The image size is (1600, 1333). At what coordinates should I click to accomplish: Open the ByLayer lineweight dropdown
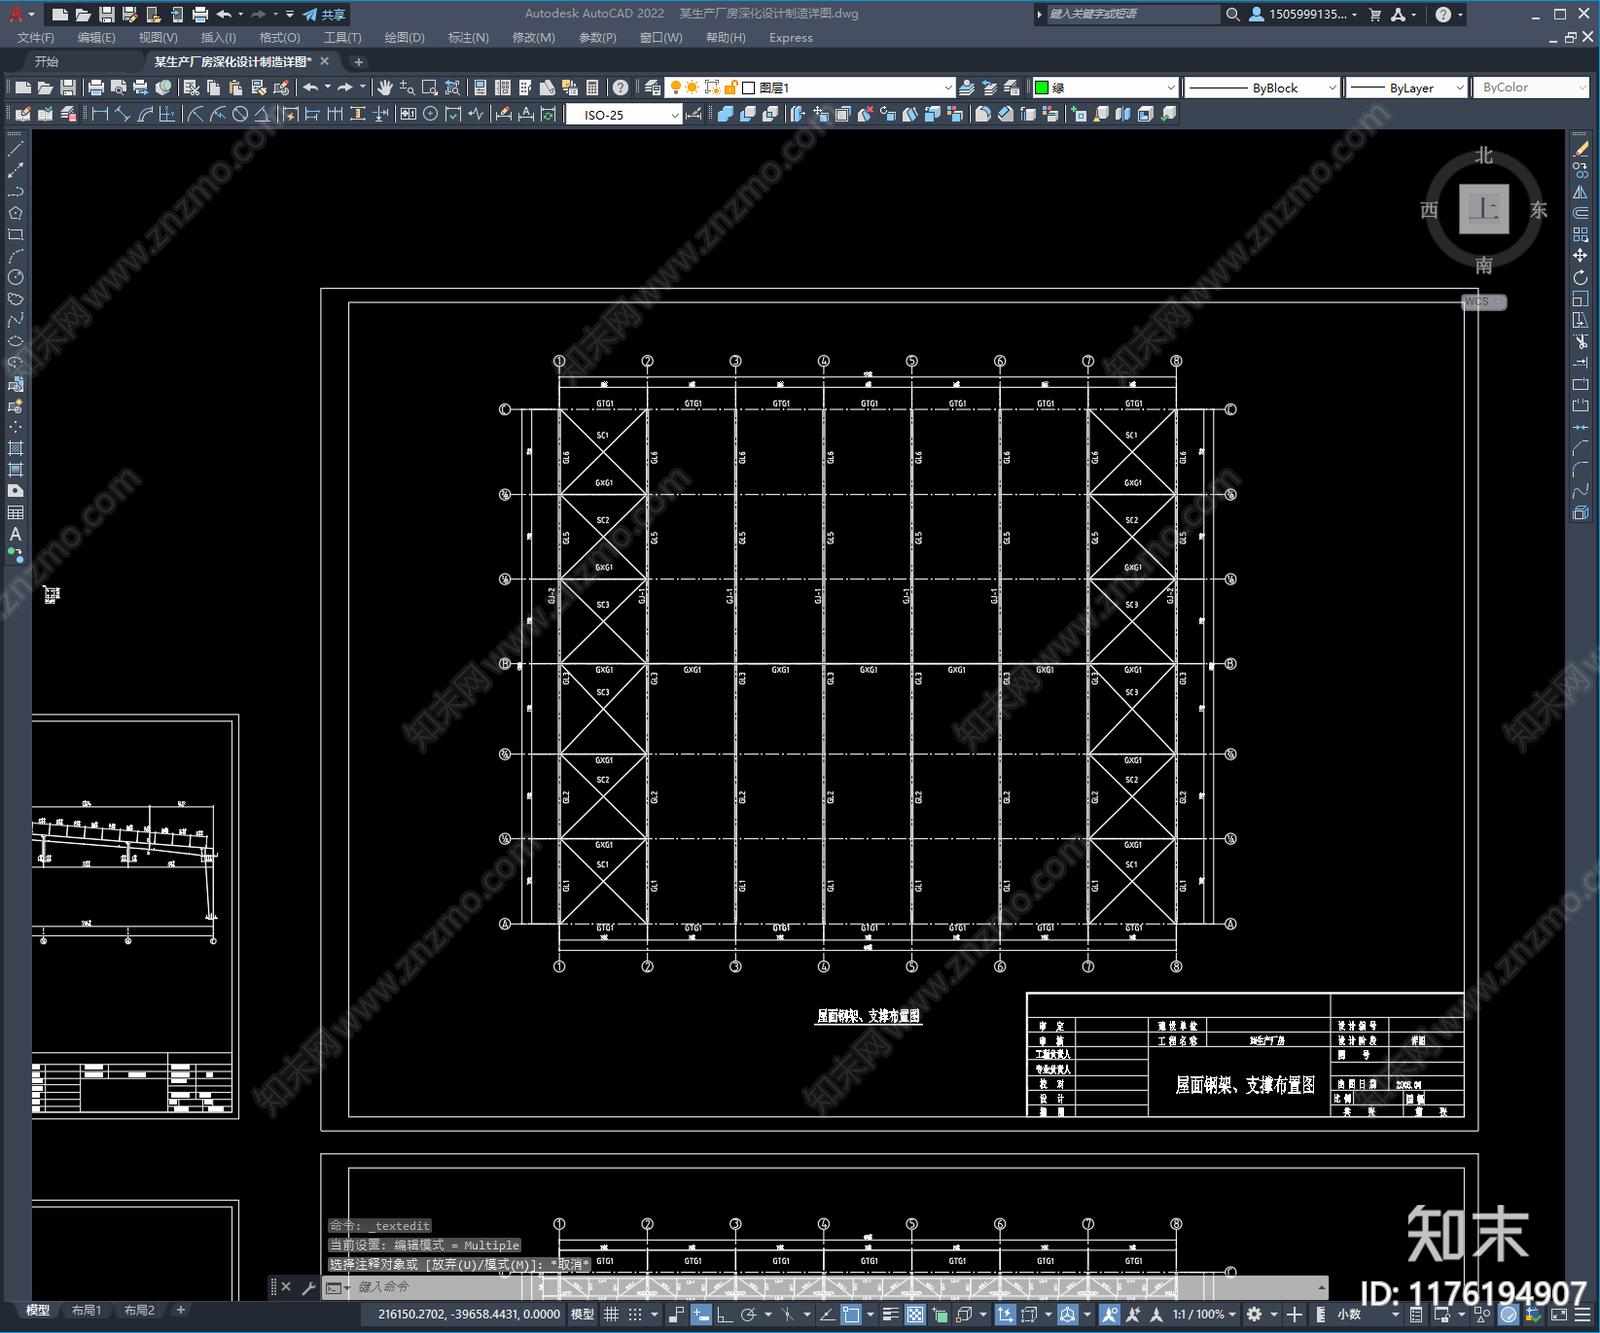1407,88
